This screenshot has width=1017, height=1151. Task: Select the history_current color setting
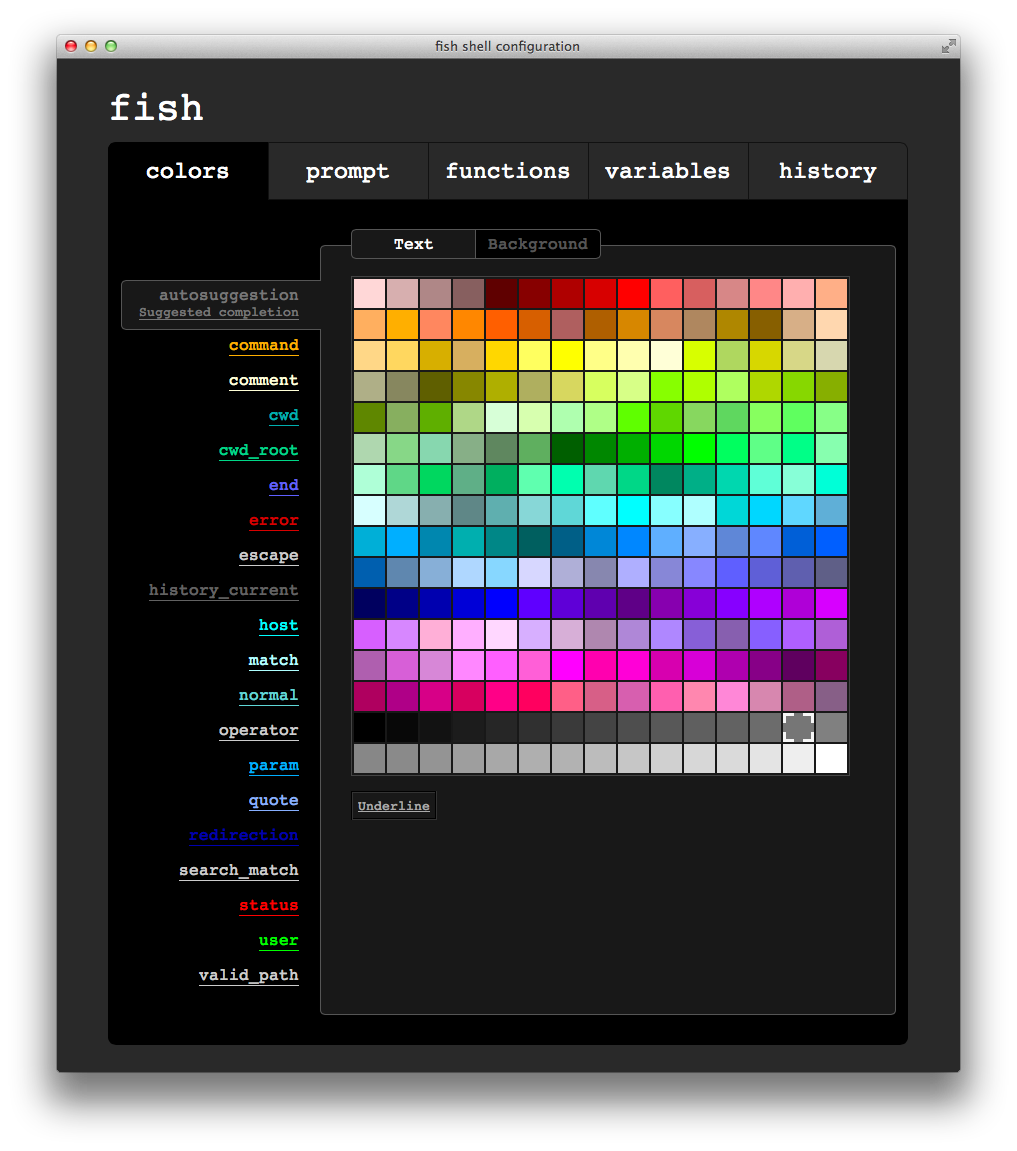223,590
